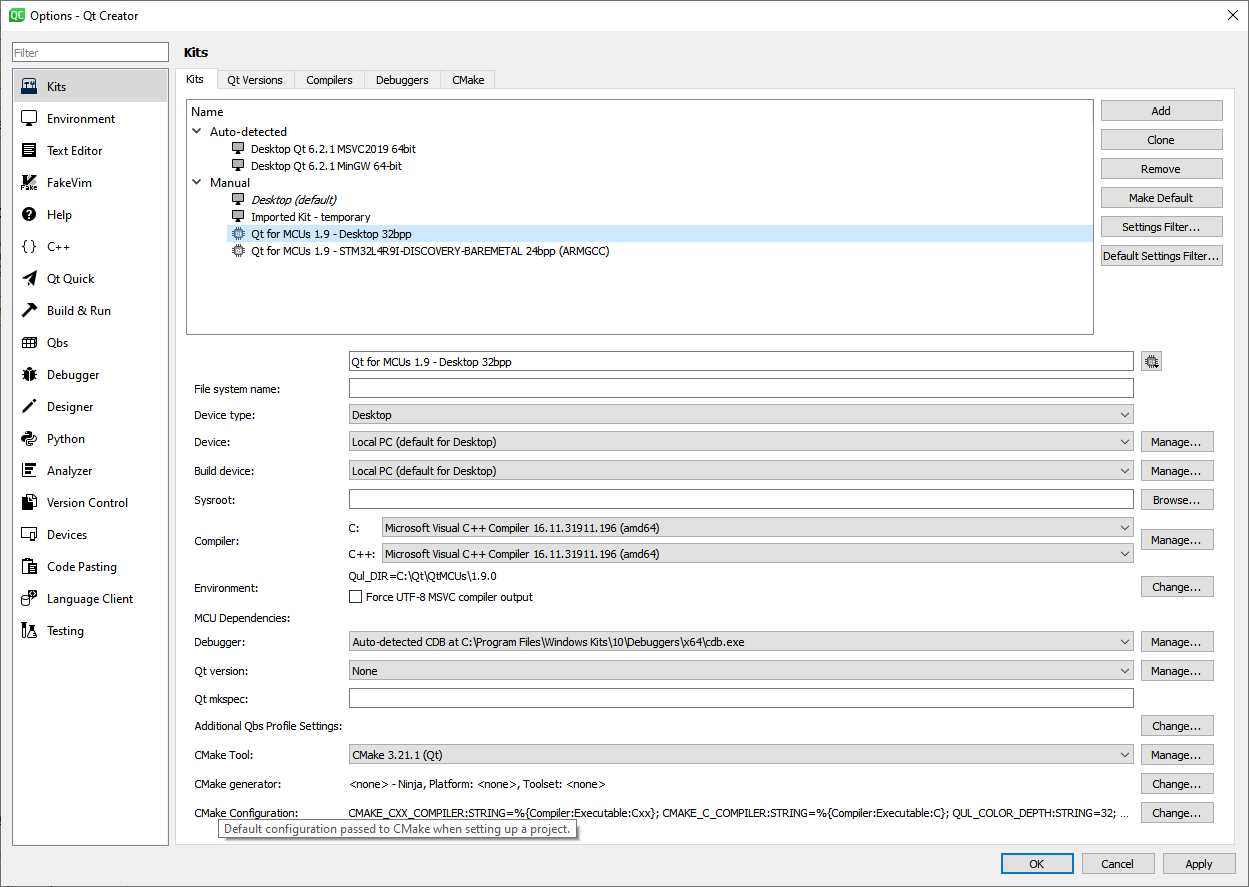
Task: Click the Make Default button
Action: tap(1161, 198)
